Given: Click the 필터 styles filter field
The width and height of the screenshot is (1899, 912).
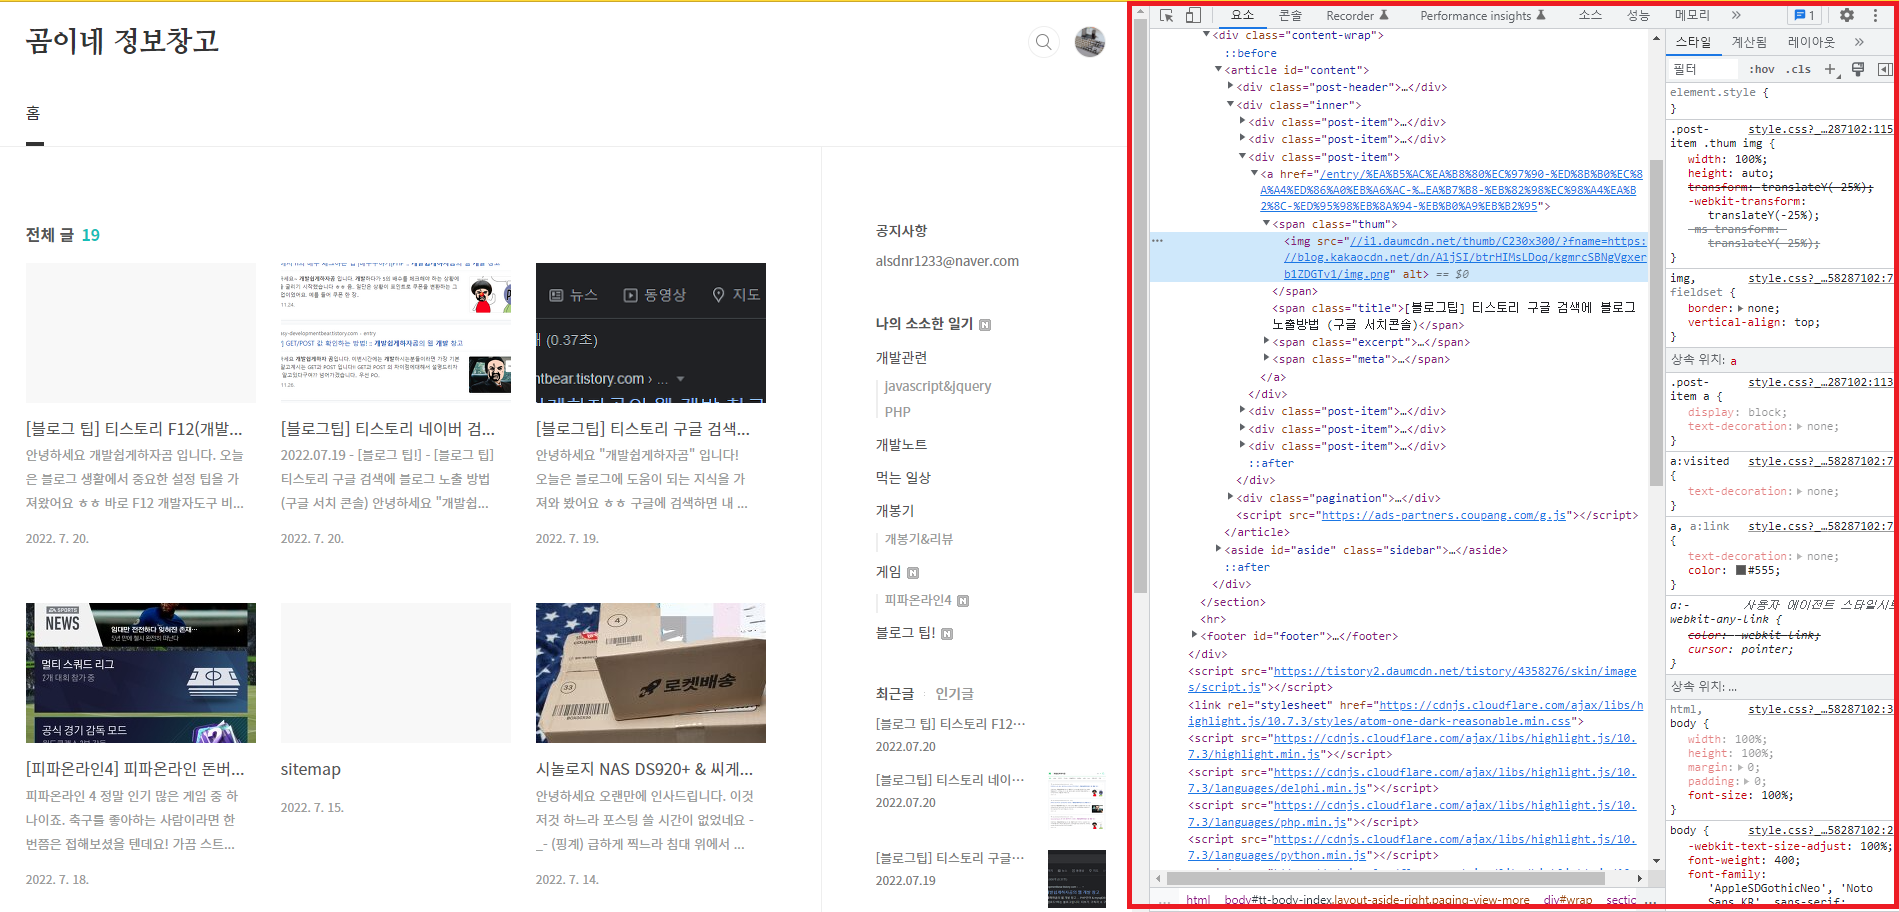Looking at the screenshot, I should coord(1705,69).
